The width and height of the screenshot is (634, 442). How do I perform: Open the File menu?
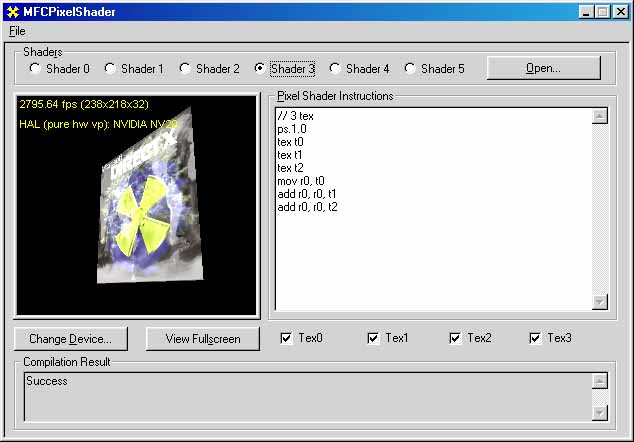[17, 31]
